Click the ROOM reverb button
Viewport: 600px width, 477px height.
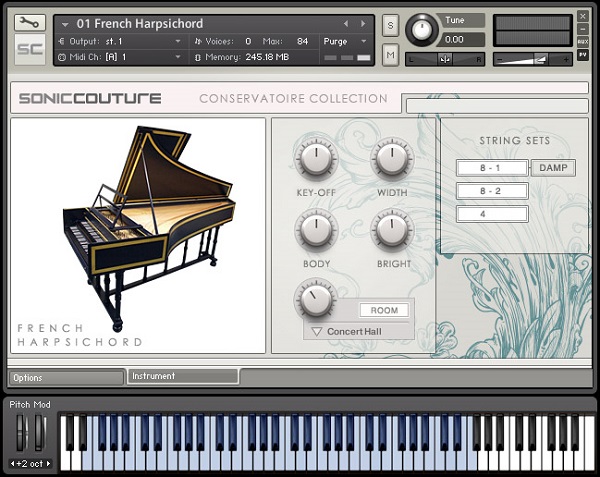click(384, 310)
